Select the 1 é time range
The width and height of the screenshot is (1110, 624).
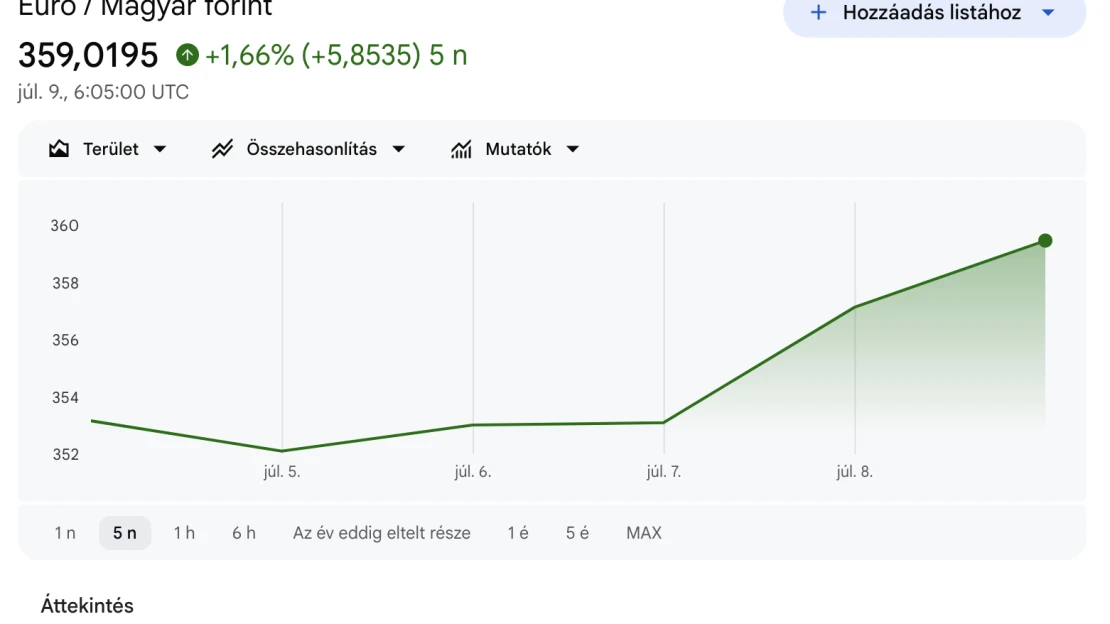[x=518, y=533]
